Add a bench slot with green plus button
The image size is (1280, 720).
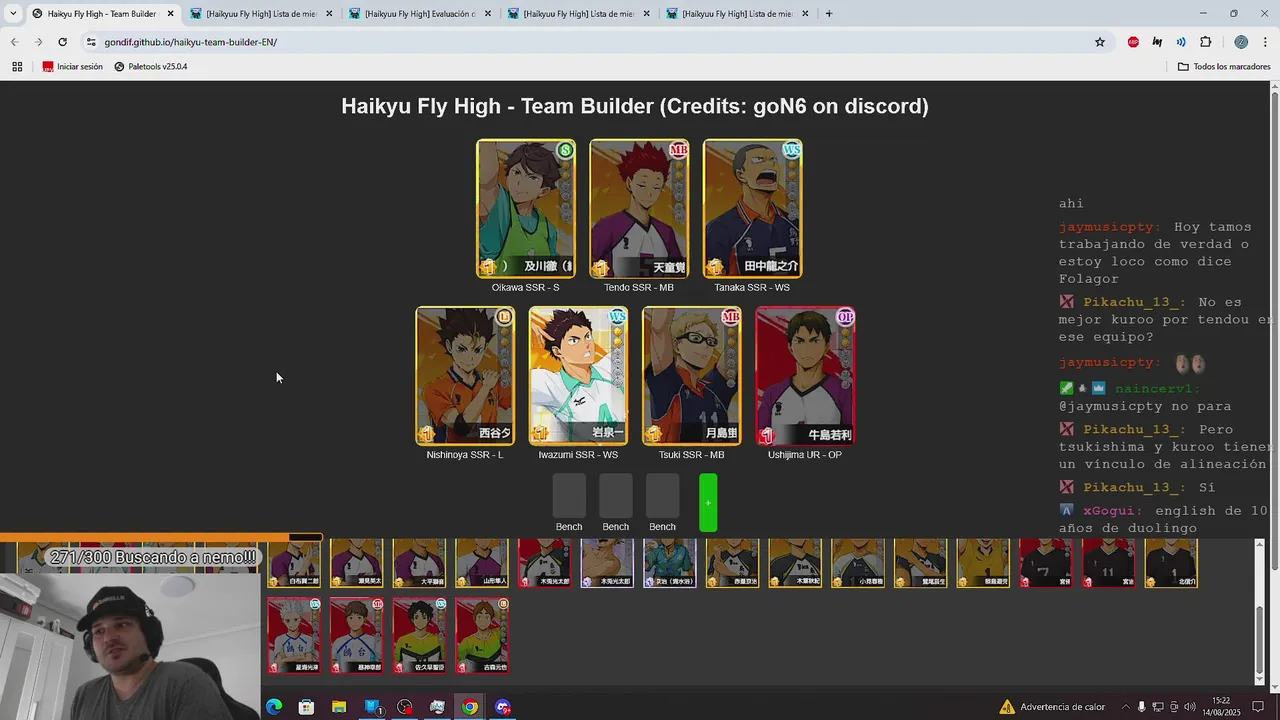708,503
